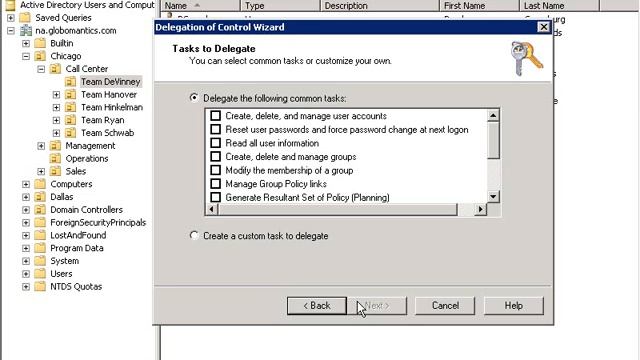The image size is (640, 360).
Task: Click the NTDS Quotas folder icon
Action: 40,287
